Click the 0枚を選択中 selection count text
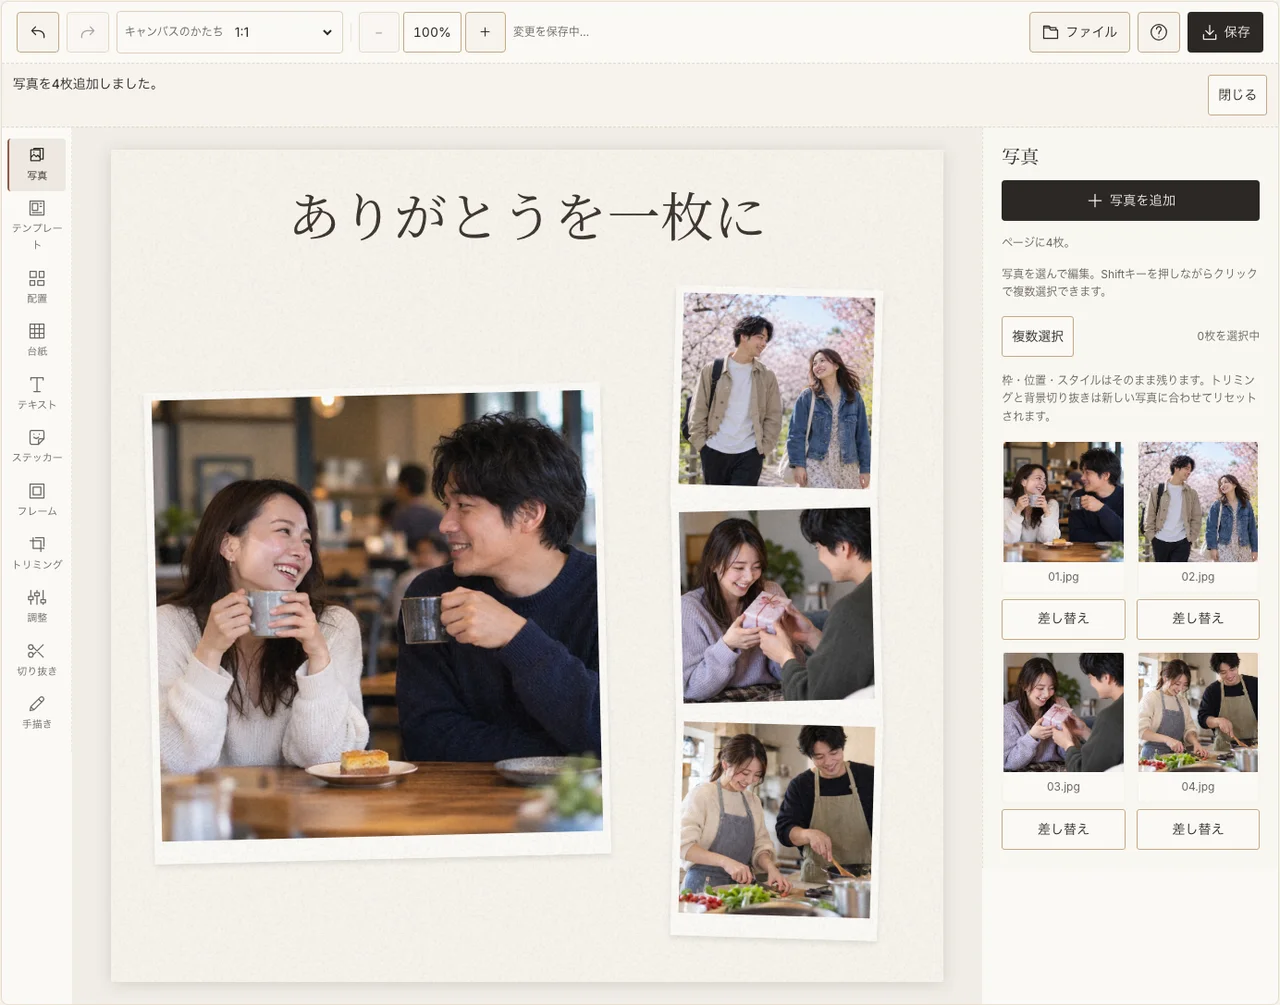 point(1228,336)
